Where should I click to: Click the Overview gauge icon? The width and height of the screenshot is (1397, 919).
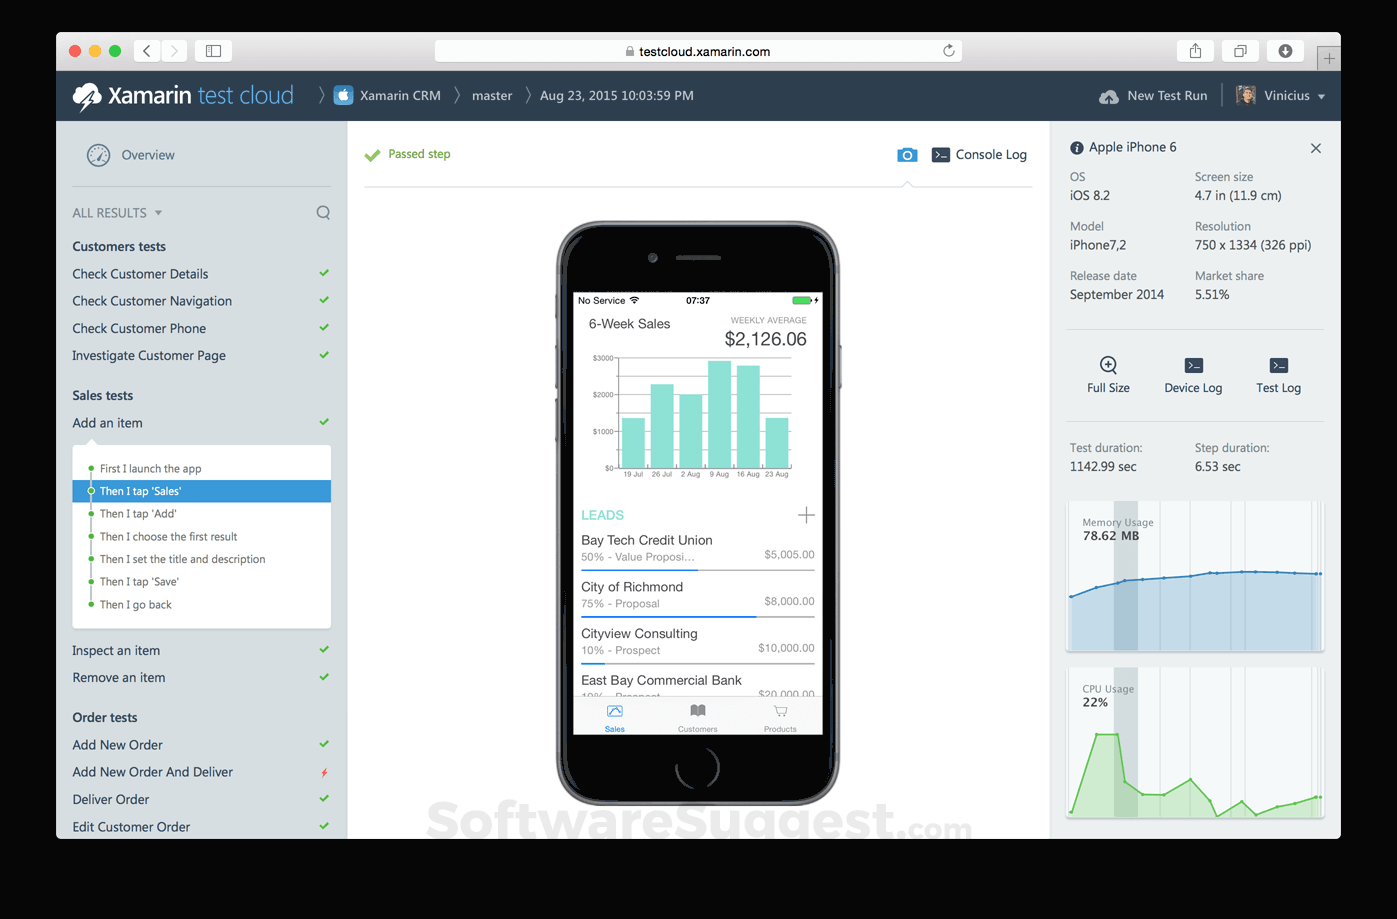[x=98, y=155]
